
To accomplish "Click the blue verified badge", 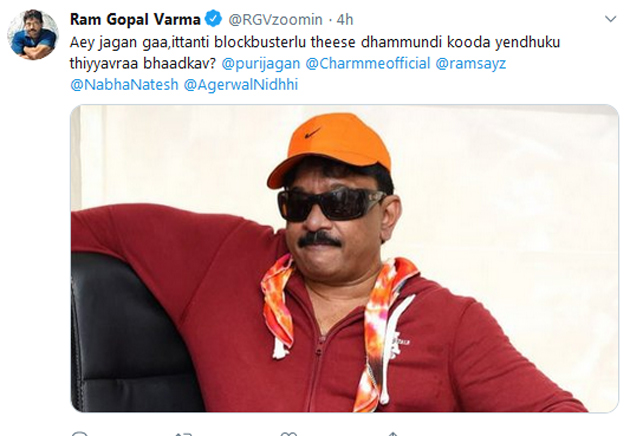I will coord(213,19).
